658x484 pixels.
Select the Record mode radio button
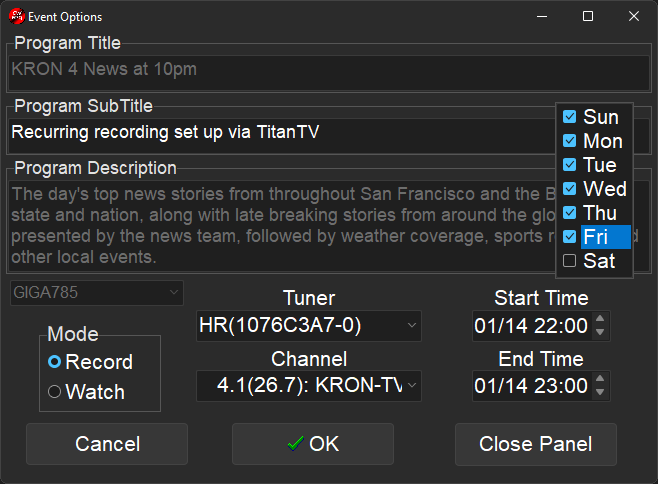click(x=55, y=362)
